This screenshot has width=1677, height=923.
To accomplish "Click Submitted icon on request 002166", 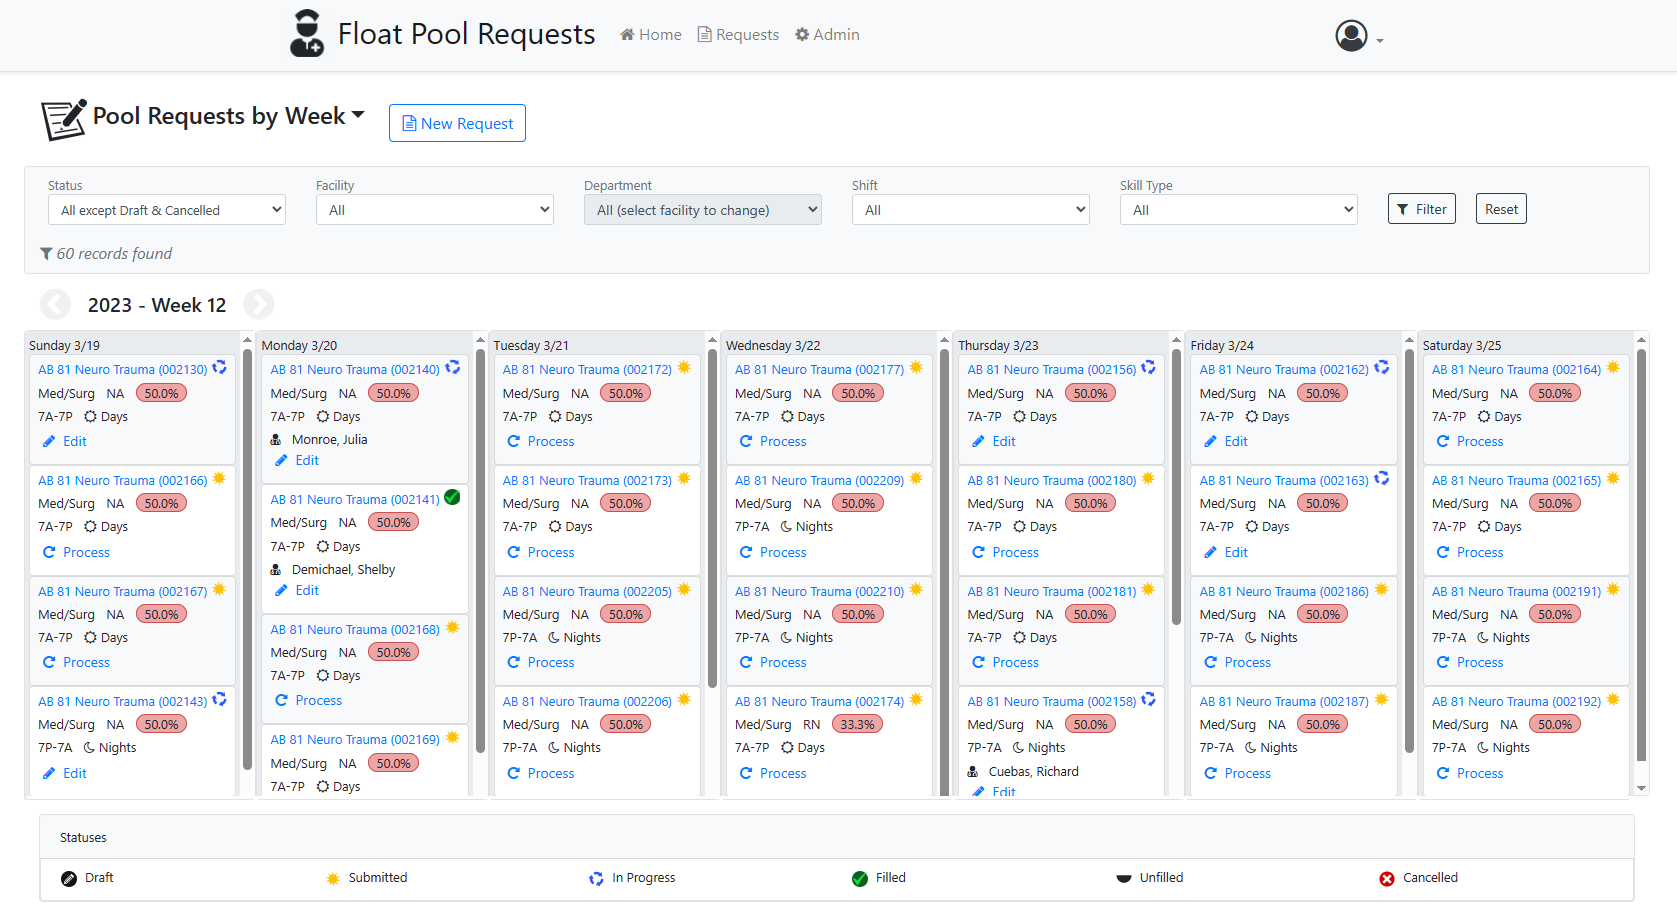I will [219, 479].
